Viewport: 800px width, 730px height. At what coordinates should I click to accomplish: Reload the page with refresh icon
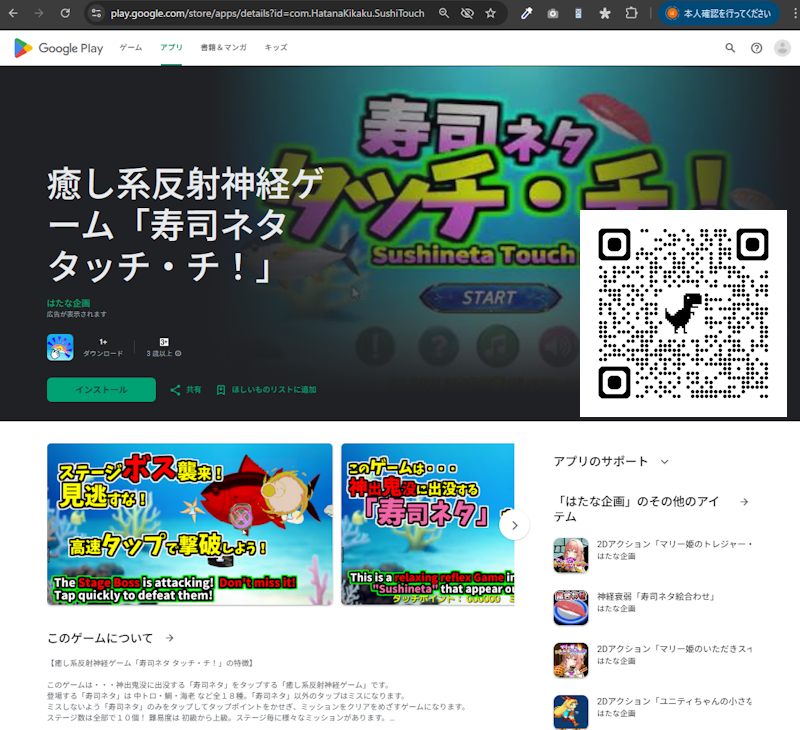pyautogui.click(x=65, y=13)
